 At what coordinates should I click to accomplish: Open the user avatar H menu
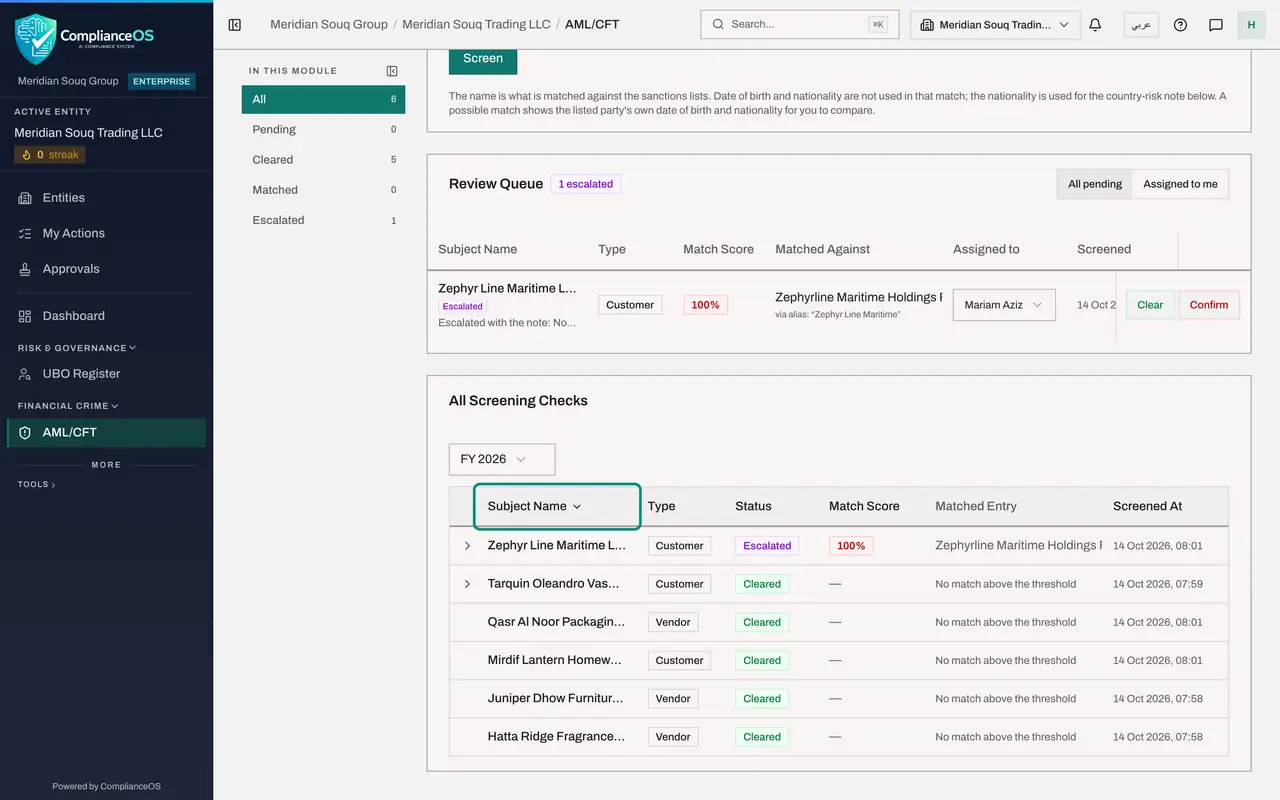1251,25
